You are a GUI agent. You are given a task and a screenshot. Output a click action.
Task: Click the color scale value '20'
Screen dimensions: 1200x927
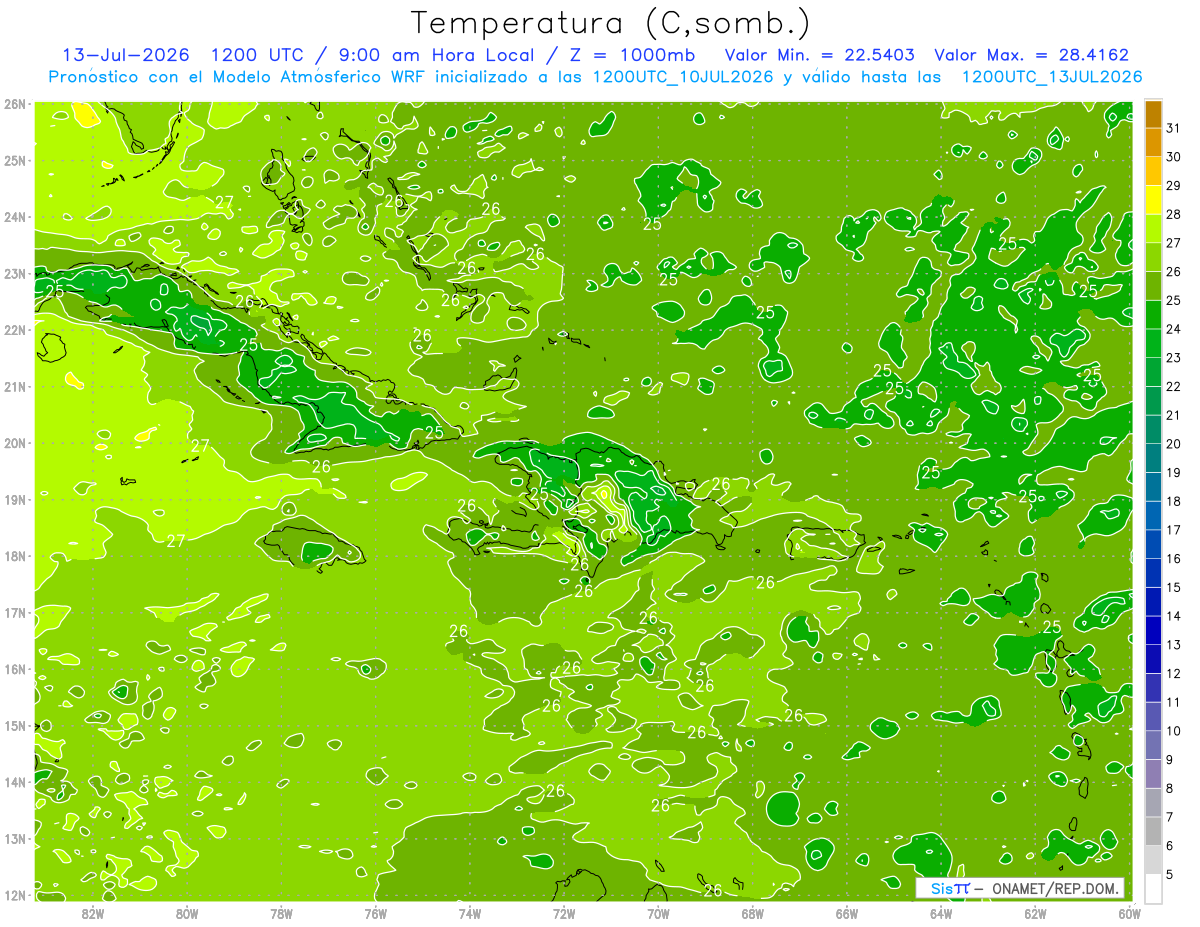(1173, 444)
